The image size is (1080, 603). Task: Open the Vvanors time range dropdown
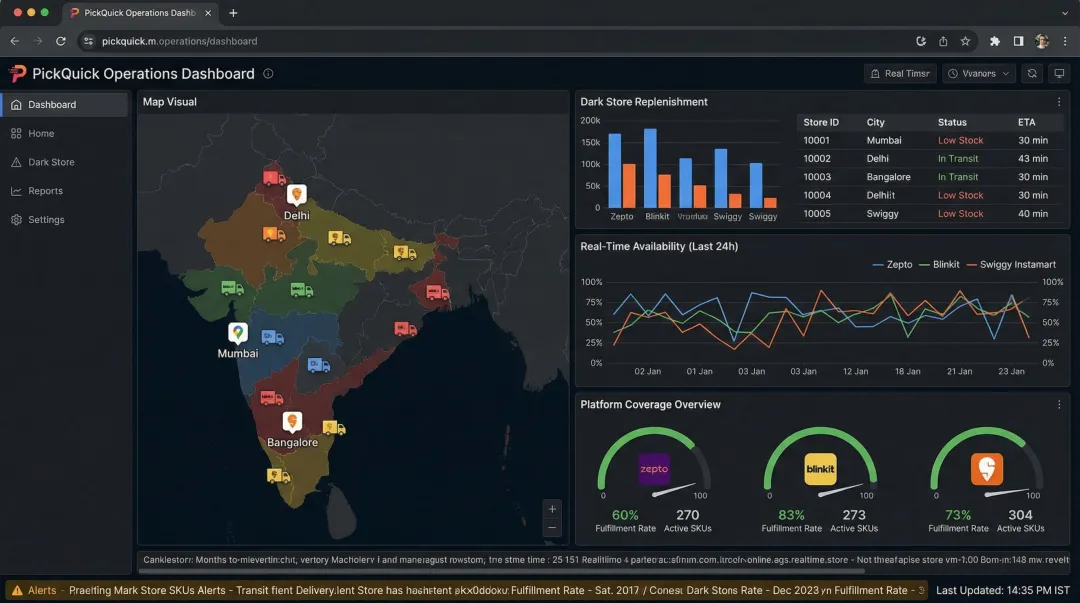click(978, 73)
